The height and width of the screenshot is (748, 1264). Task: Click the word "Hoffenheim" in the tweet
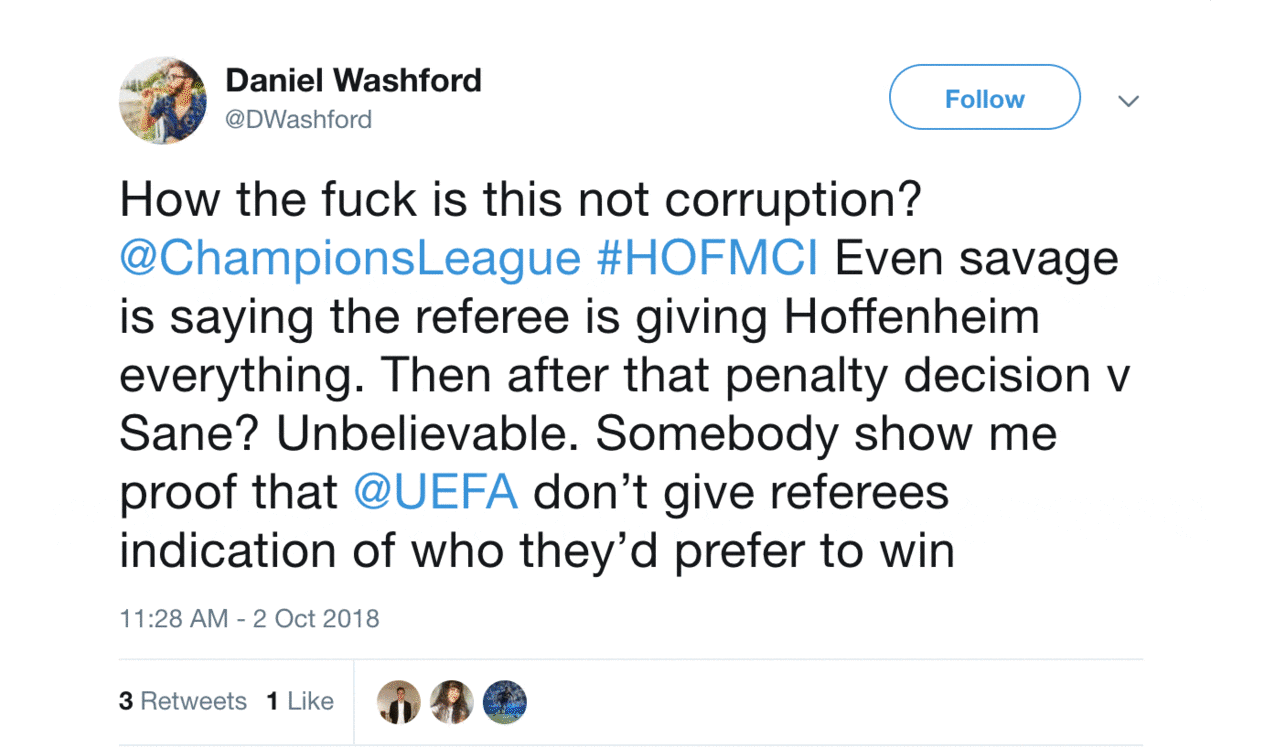(x=911, y=317)
